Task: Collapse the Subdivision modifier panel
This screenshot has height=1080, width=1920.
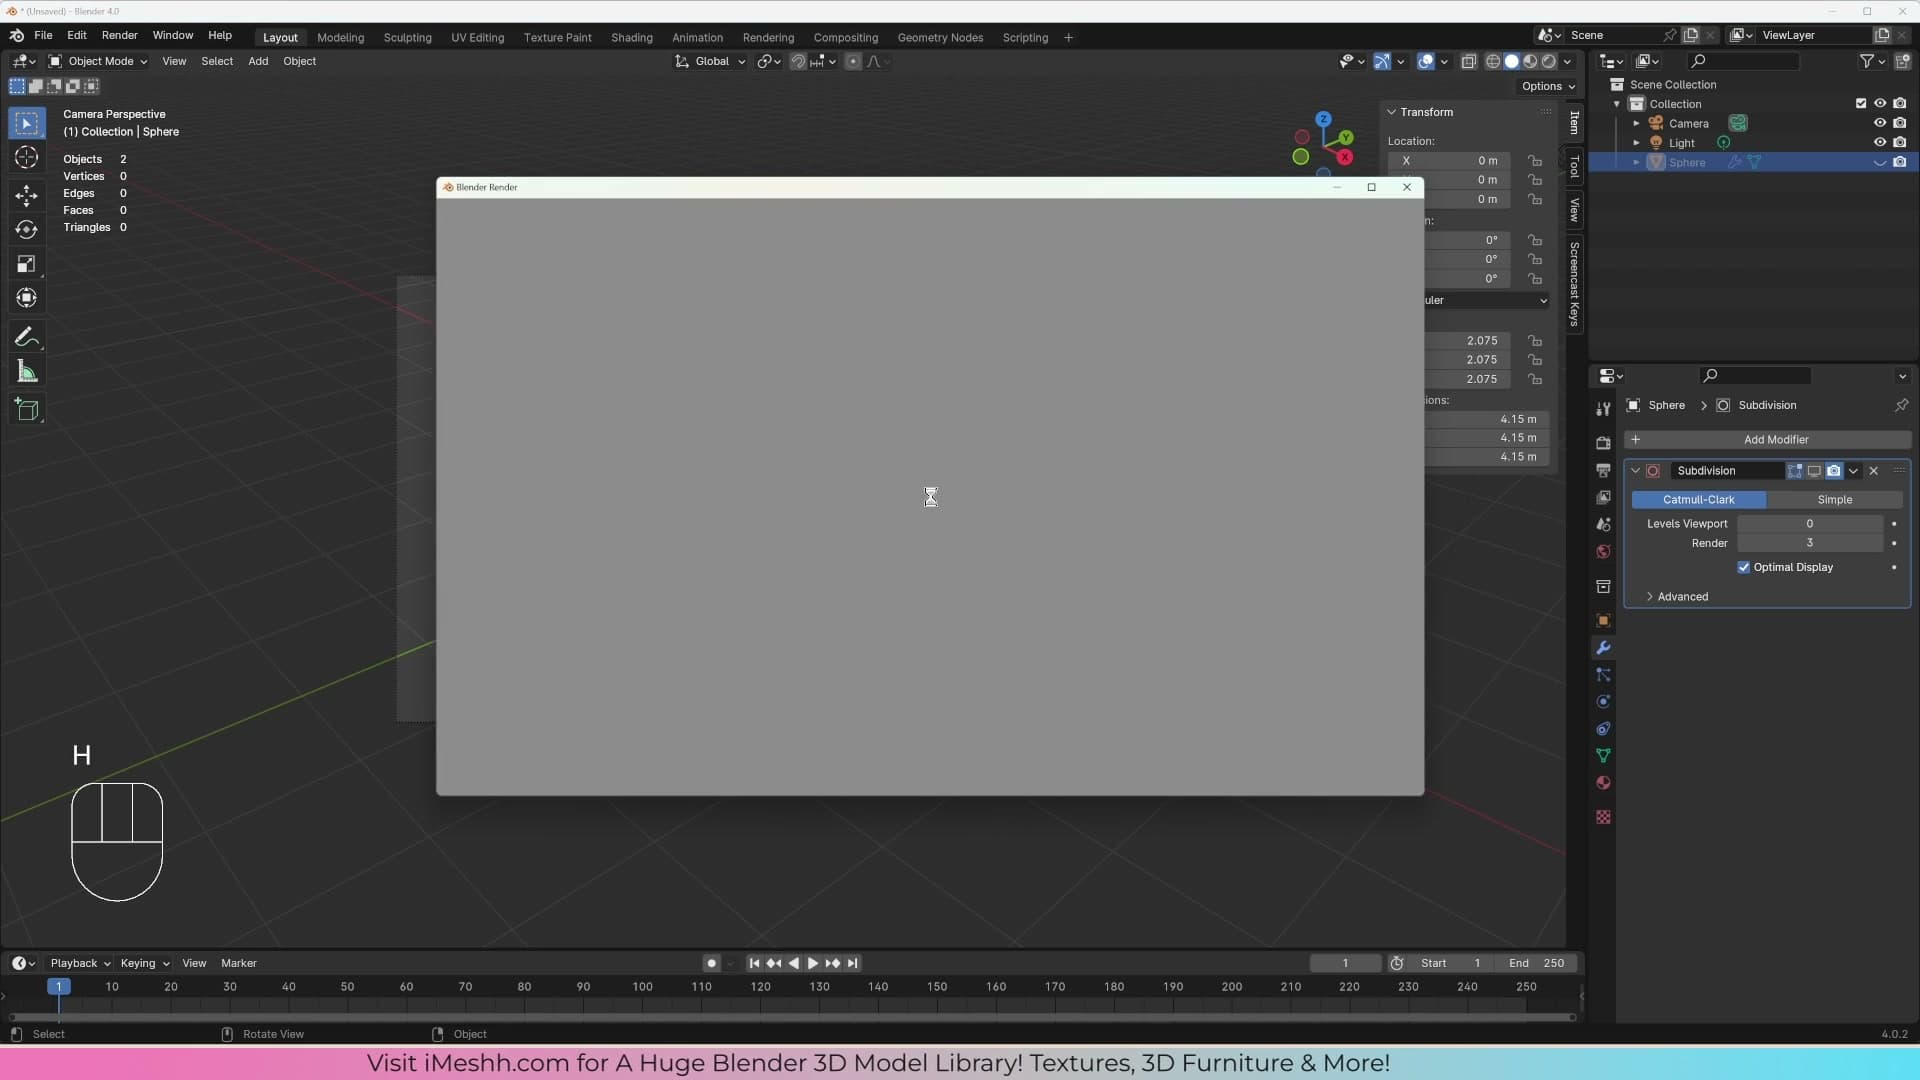Action: 1636,471
